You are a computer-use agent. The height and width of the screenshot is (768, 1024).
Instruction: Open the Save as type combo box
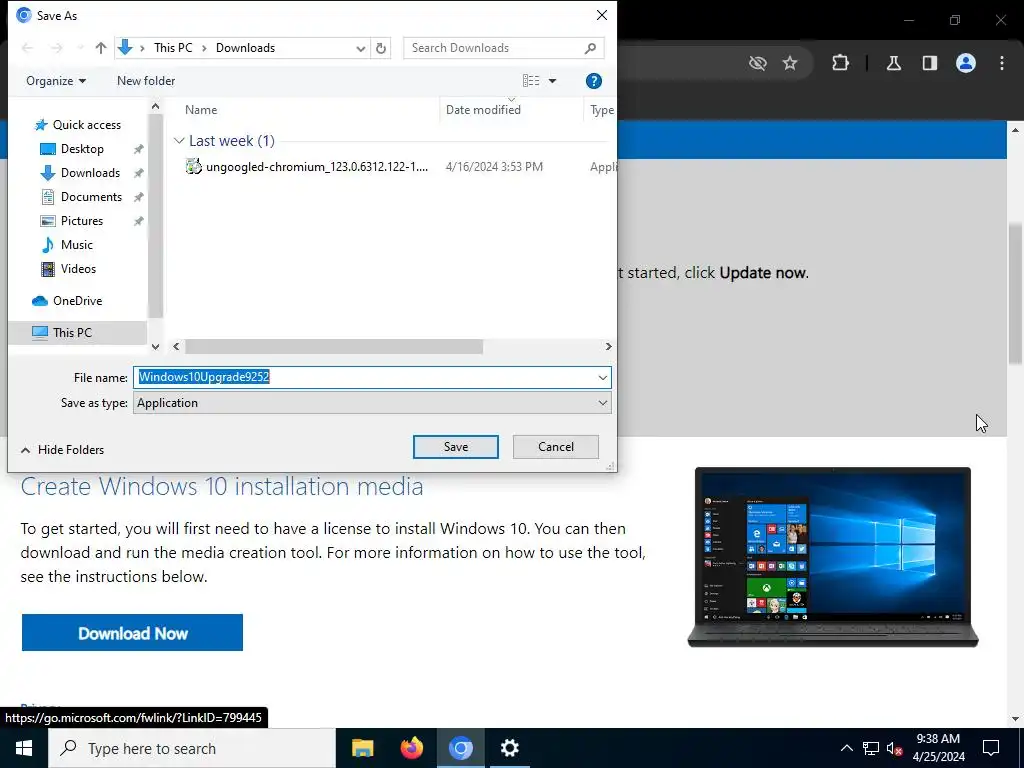coord(372,403)
